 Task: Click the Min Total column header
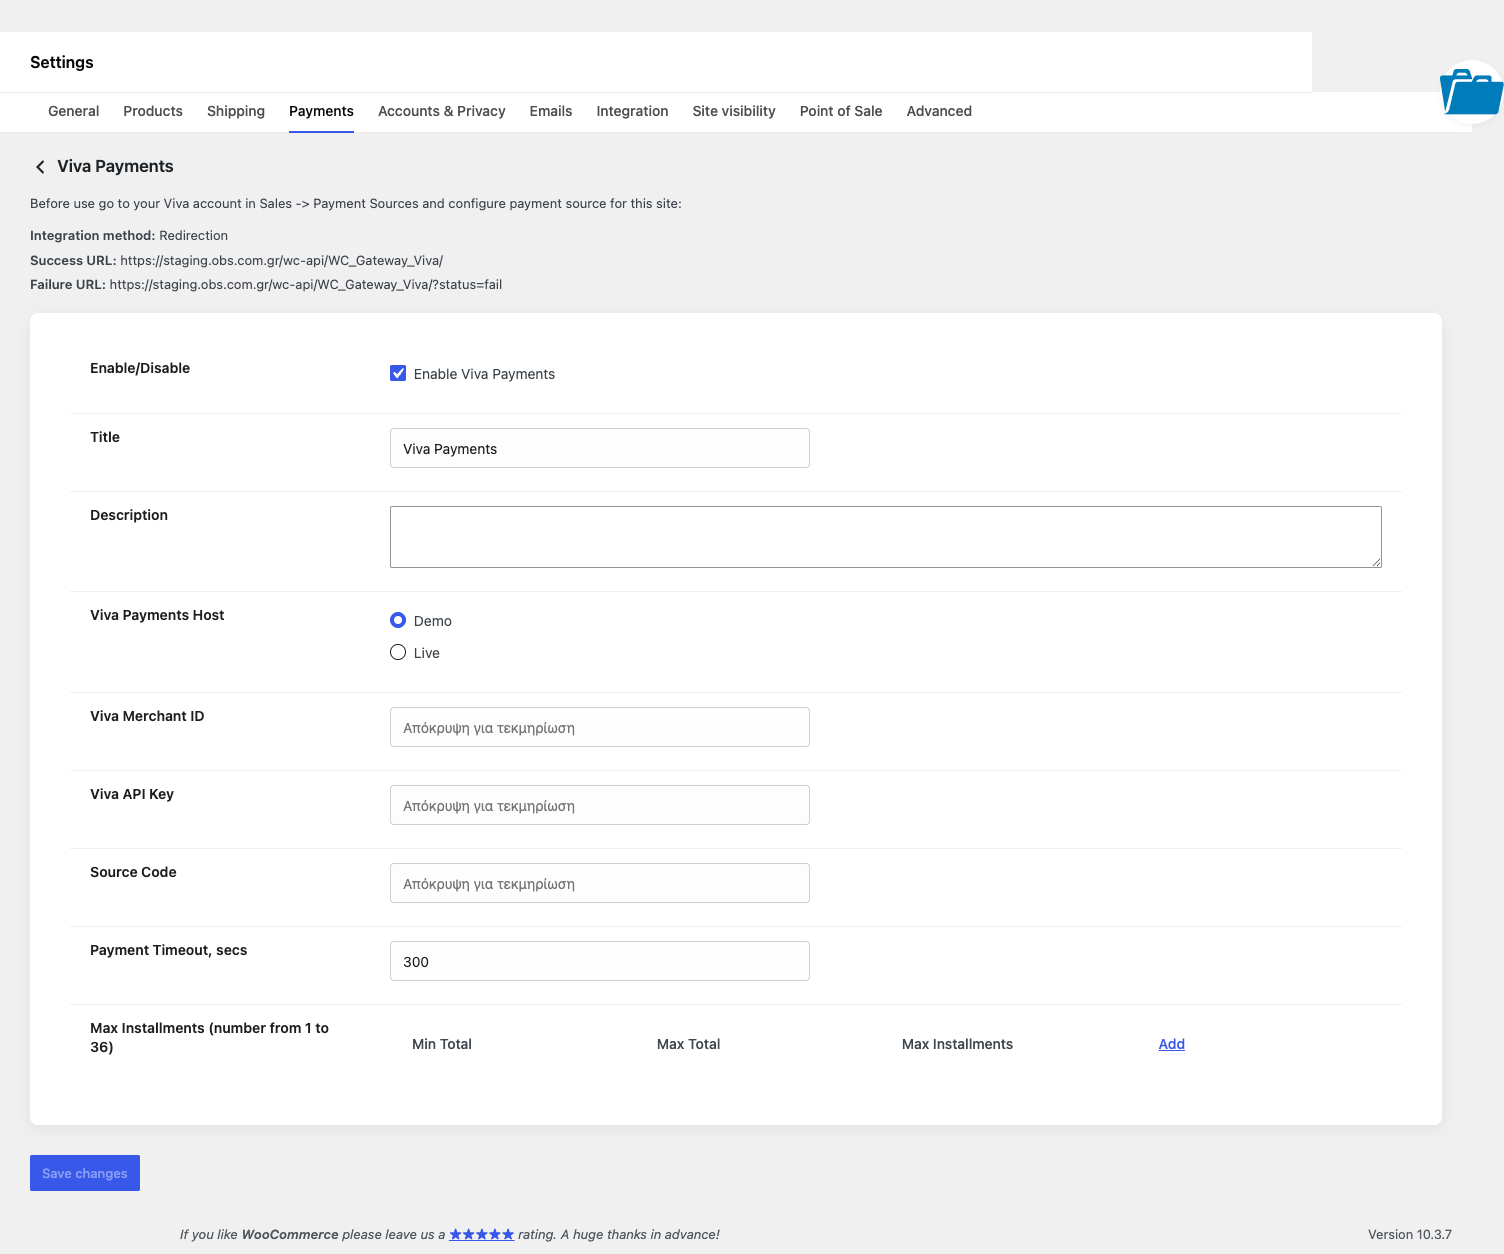point(442,1044)
